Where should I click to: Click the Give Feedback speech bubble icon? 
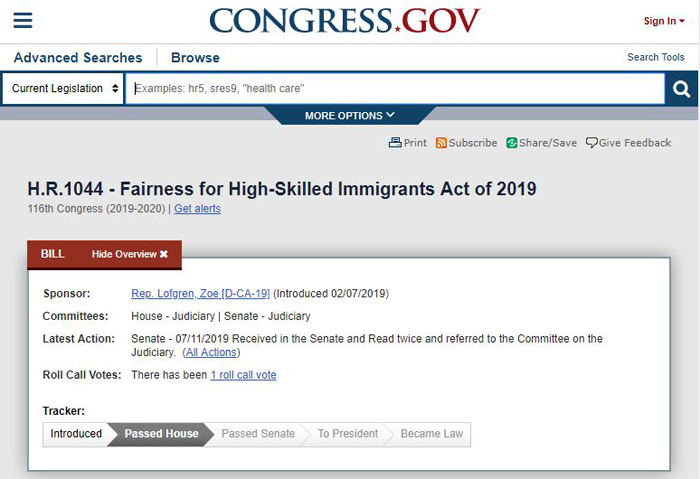tap(592, 143)
